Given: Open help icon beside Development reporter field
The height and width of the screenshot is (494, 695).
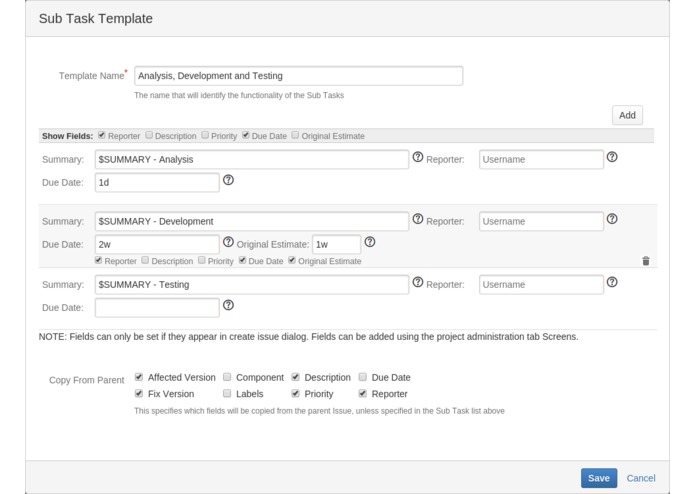Looking at the screenshot, I should 612,219.
